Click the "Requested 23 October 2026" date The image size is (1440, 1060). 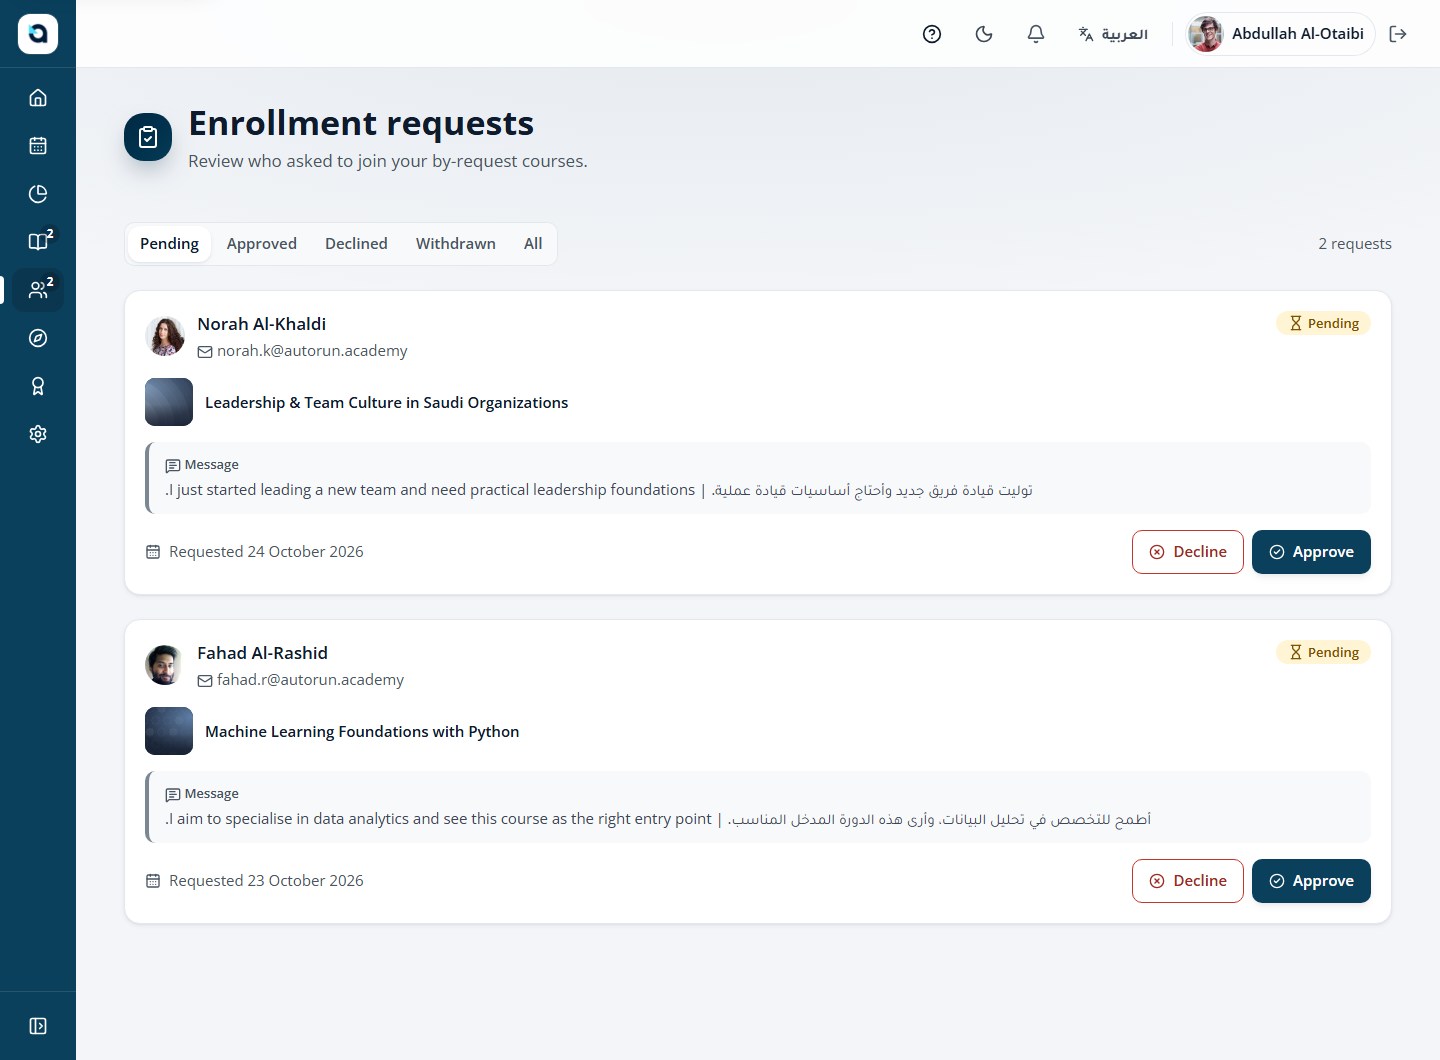[266, 881]
